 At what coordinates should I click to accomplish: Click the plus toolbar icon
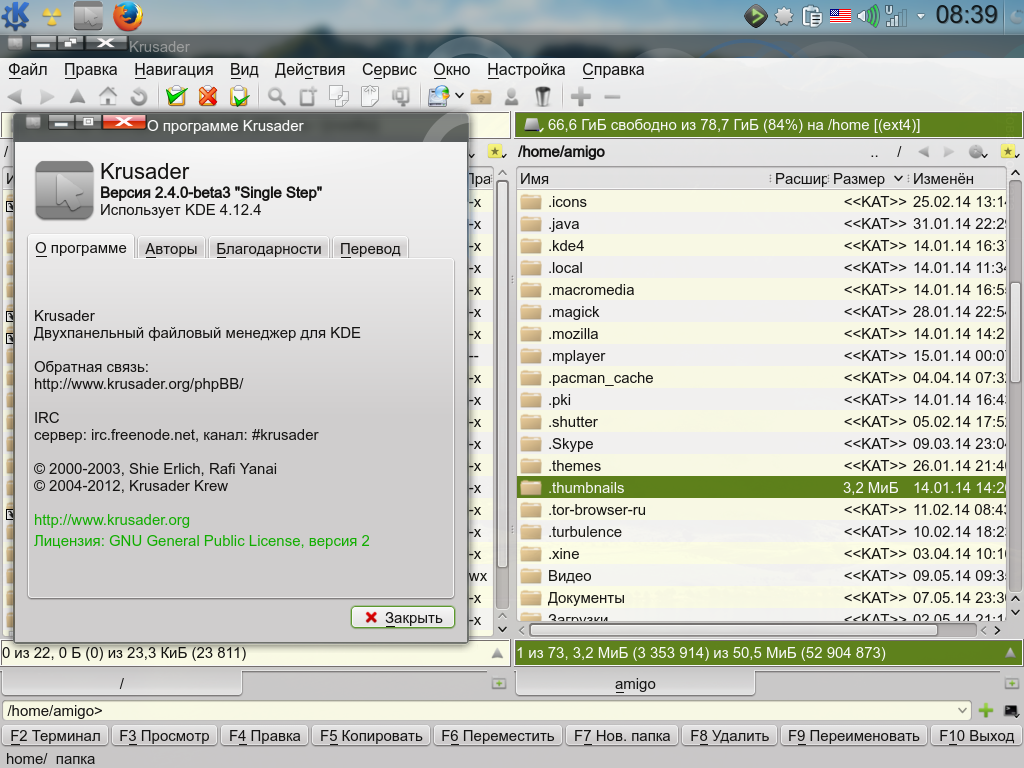tap(581, 97)
